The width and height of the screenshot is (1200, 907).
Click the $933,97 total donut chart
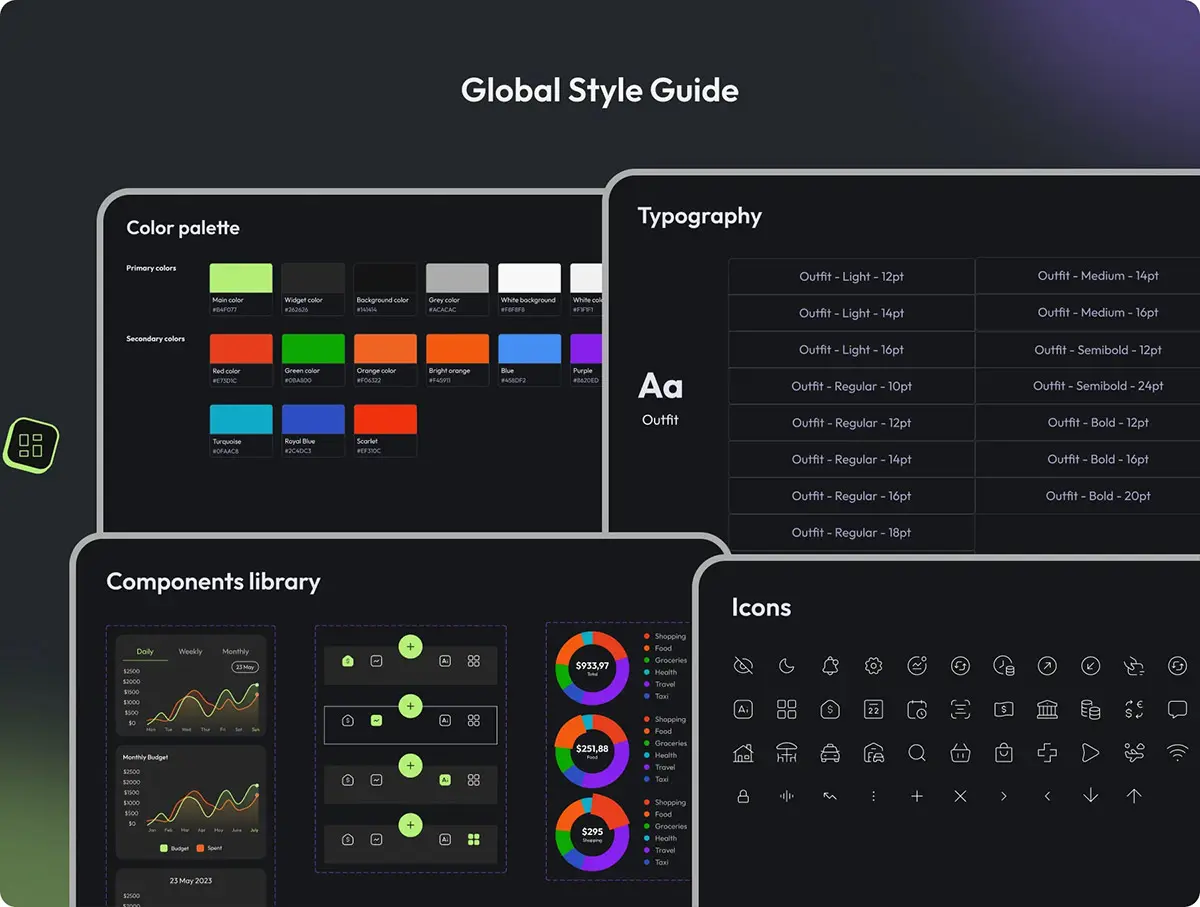pyautogui.click(x=592, y=668)
